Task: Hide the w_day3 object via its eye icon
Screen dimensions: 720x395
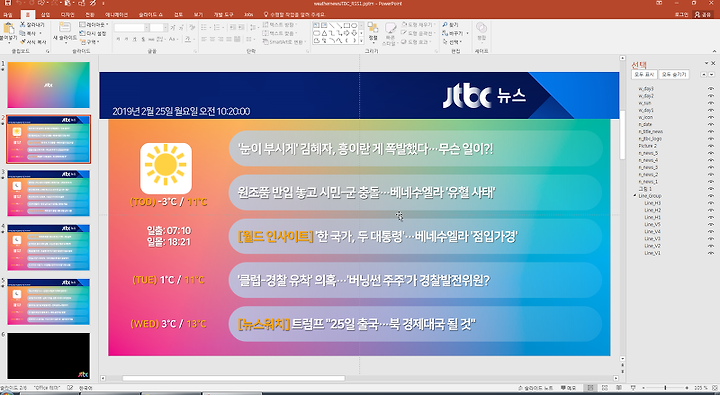Action: (x=711, y=89)
